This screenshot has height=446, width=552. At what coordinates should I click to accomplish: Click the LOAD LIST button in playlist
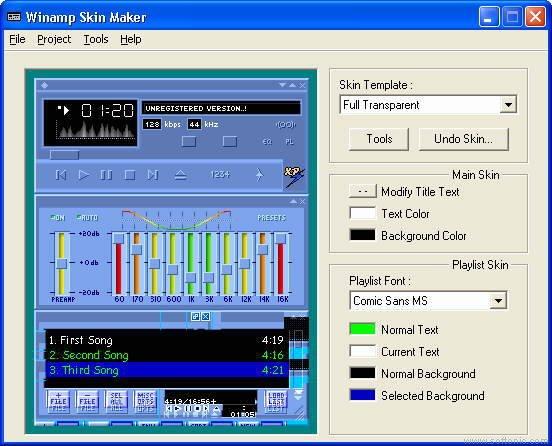coord(276,401)
